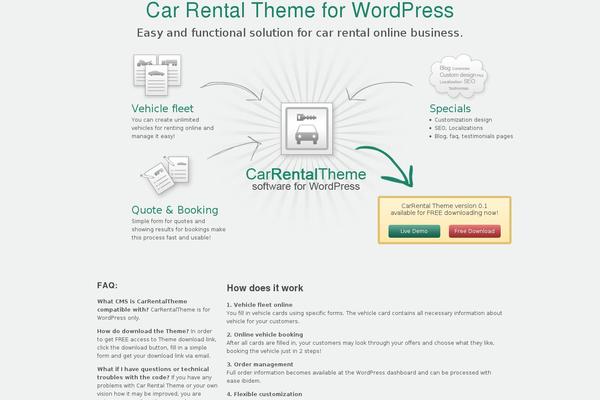Click 'Blog, faq, testimonials pages' bullet item
Viewport: 600px width, 400px height.
(474, 136)
